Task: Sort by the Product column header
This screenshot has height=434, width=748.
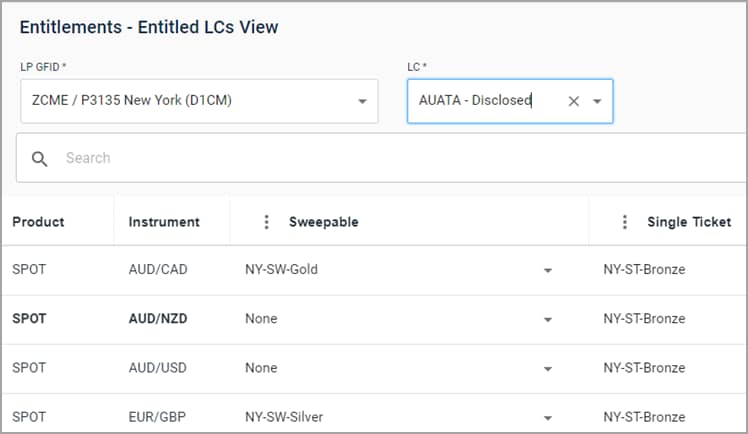Action: [38, 222]
